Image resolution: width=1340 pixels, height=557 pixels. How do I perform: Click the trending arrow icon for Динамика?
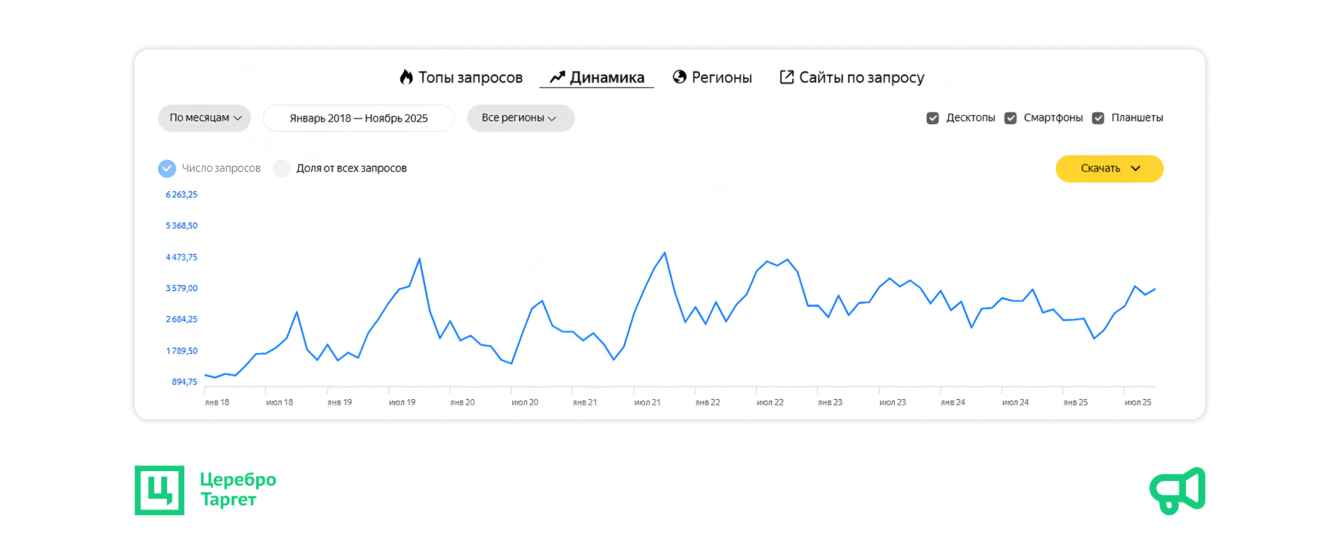557,77
